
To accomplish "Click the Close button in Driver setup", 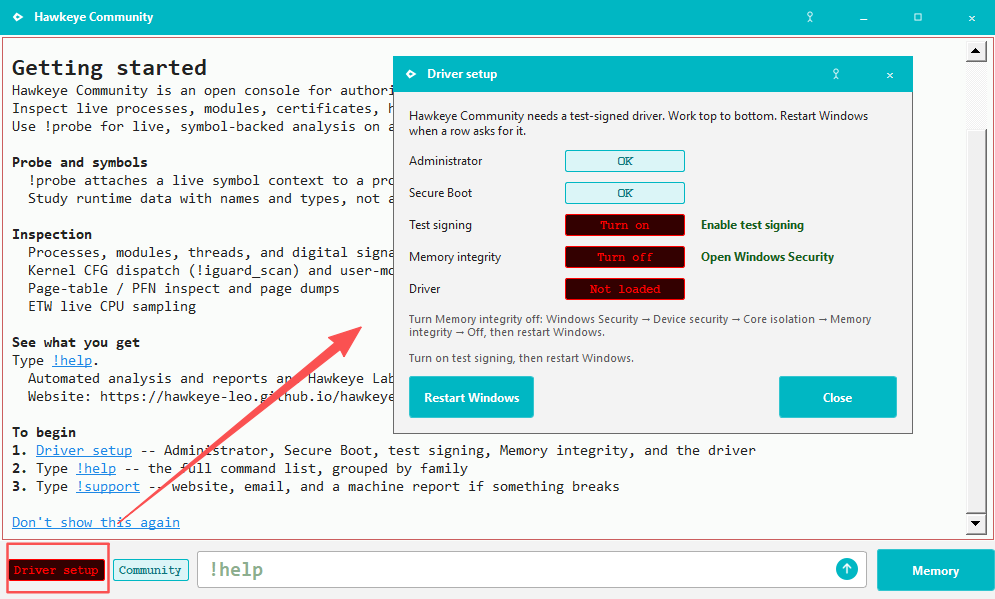I will click(x=838, y=397).
